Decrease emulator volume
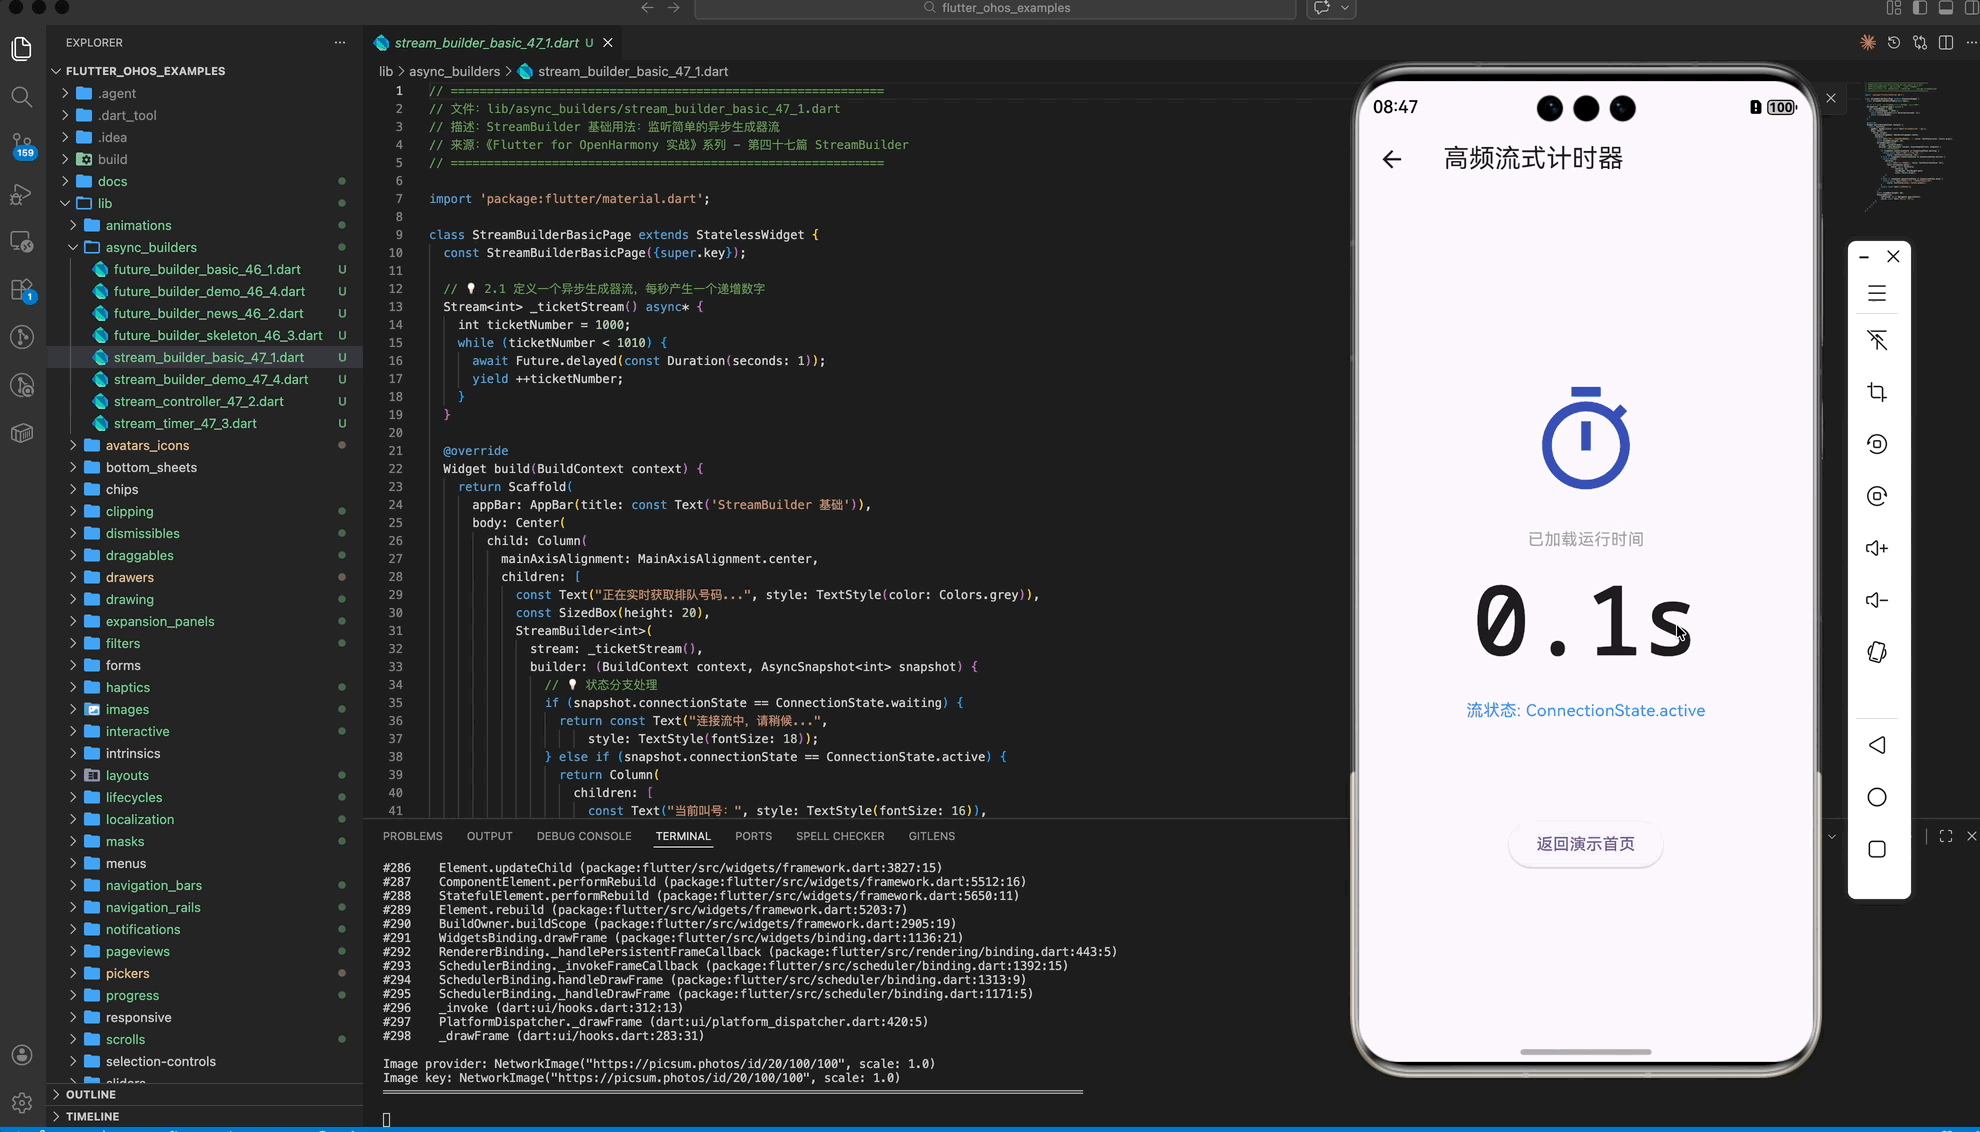Viewport: 1980px width, 1132px height. coord(1877,600)
